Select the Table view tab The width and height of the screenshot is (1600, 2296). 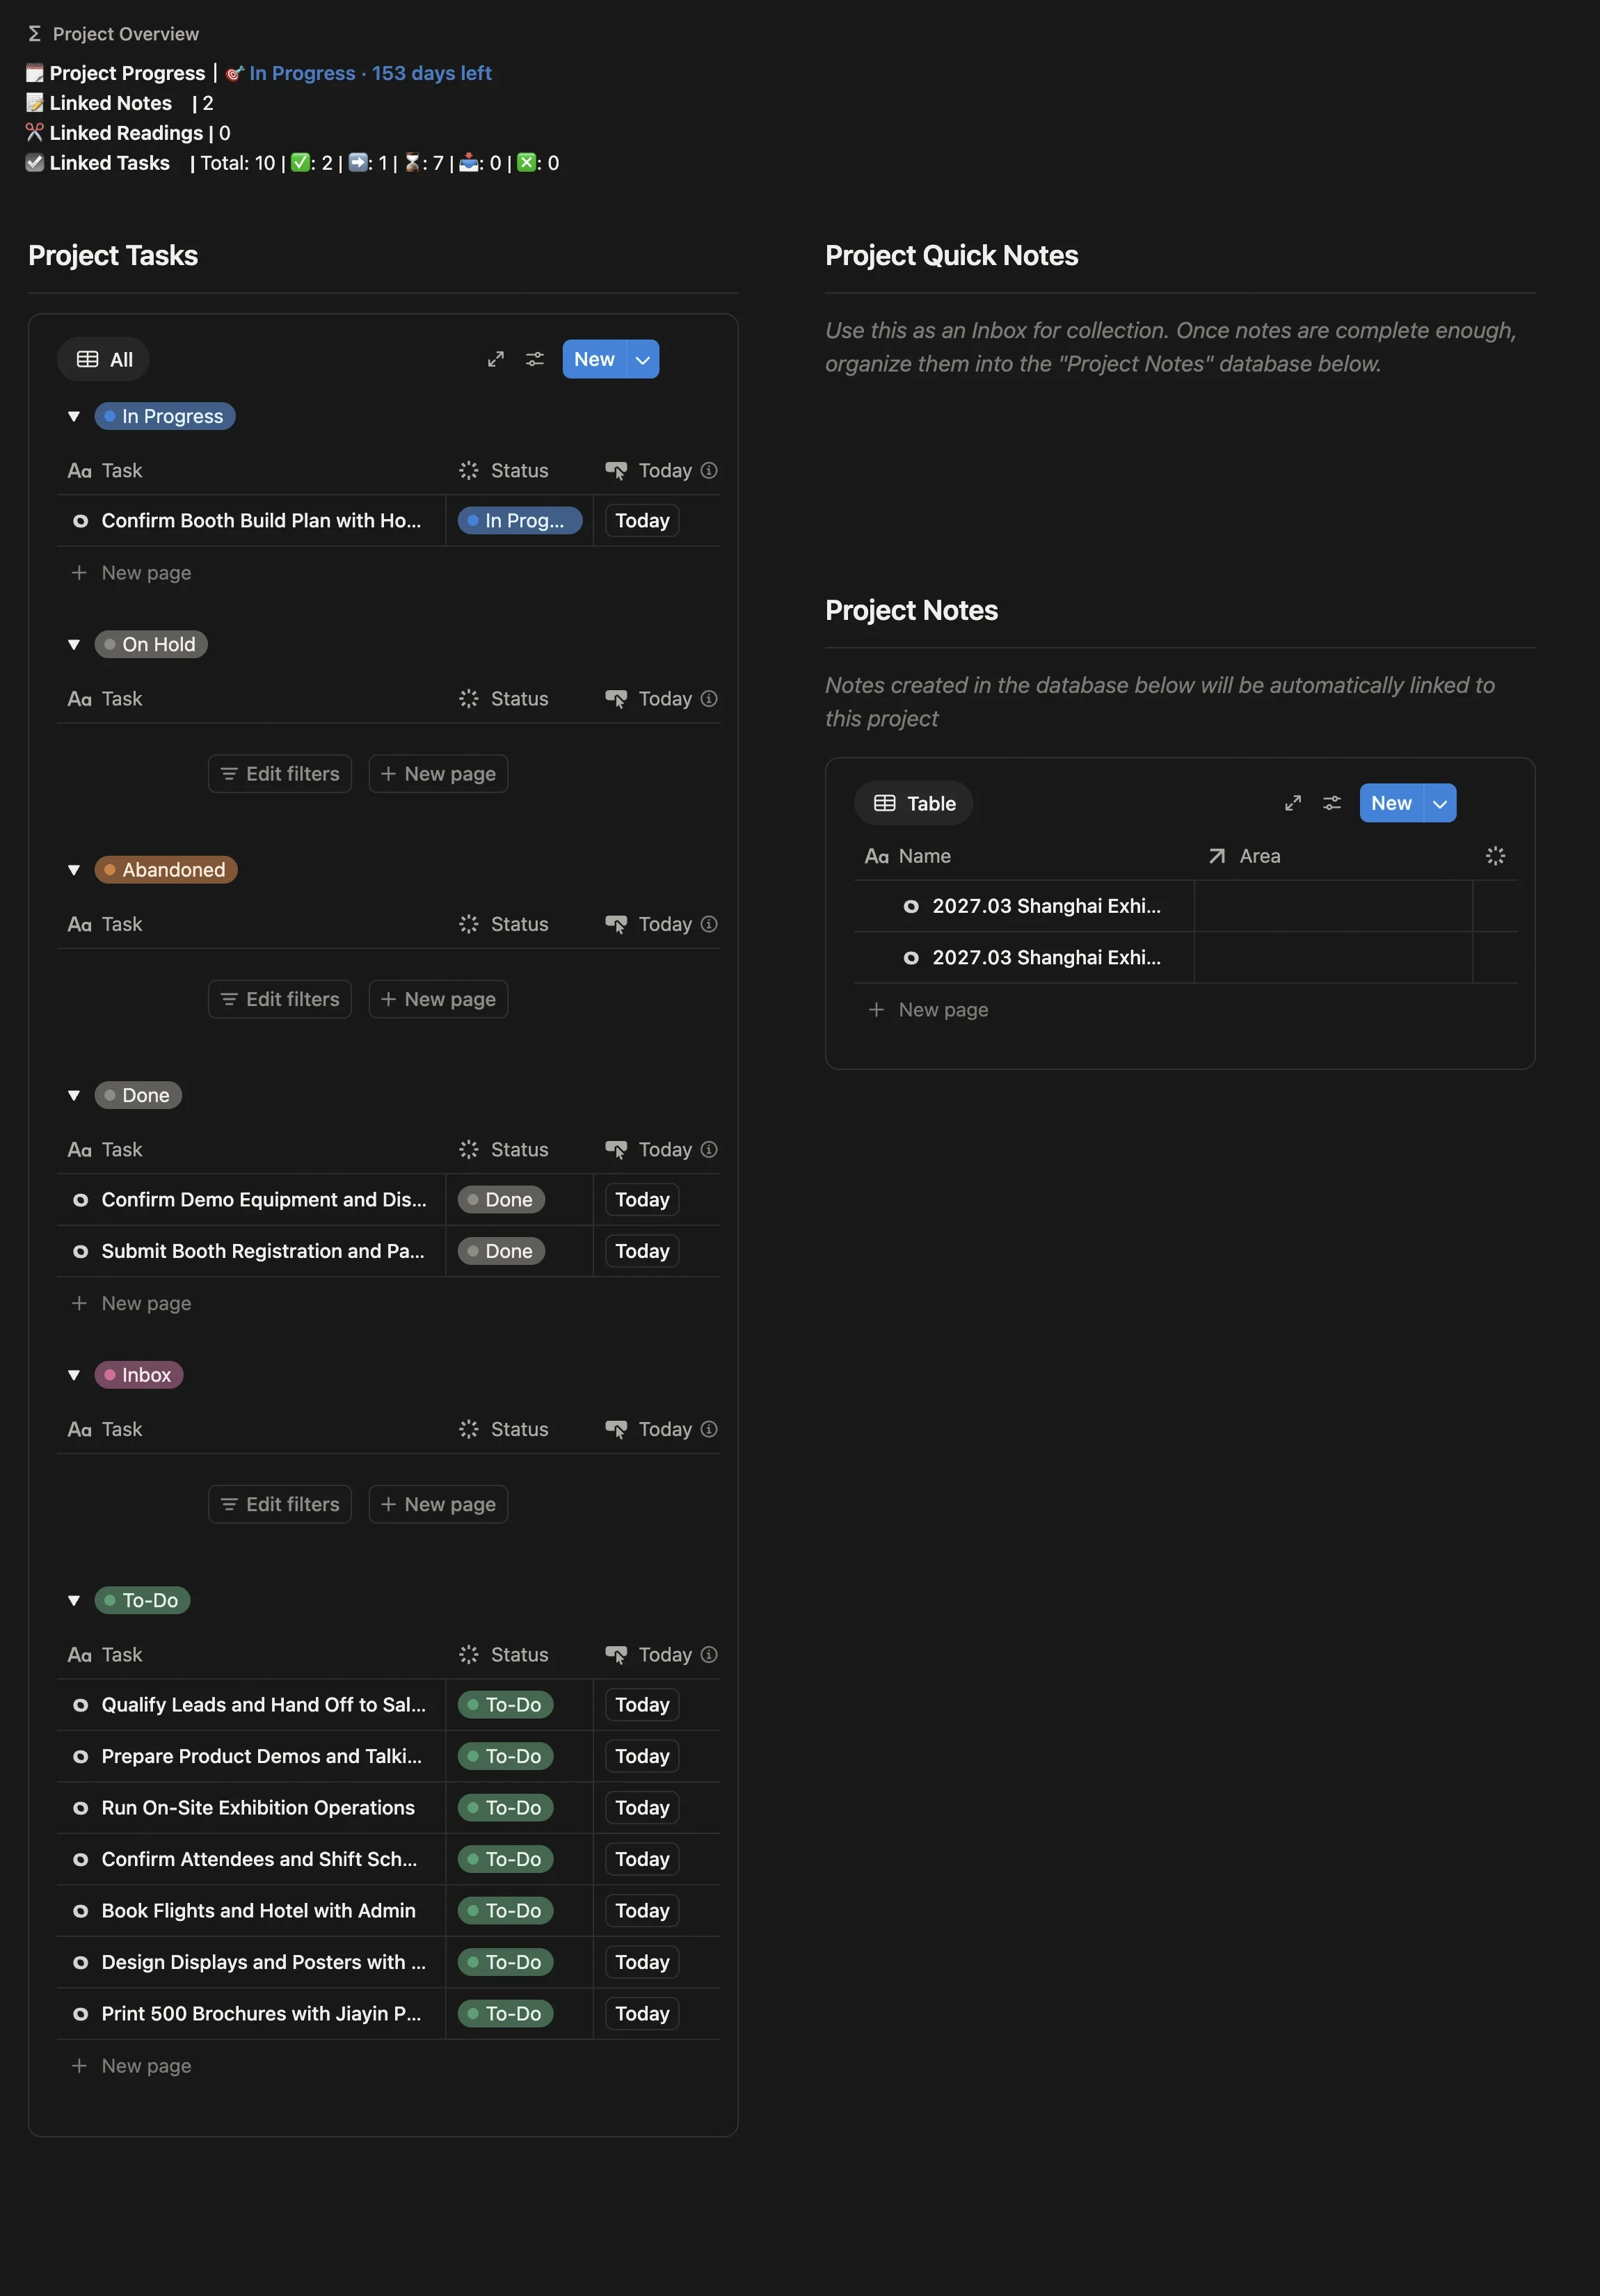[x=914, y=803]
